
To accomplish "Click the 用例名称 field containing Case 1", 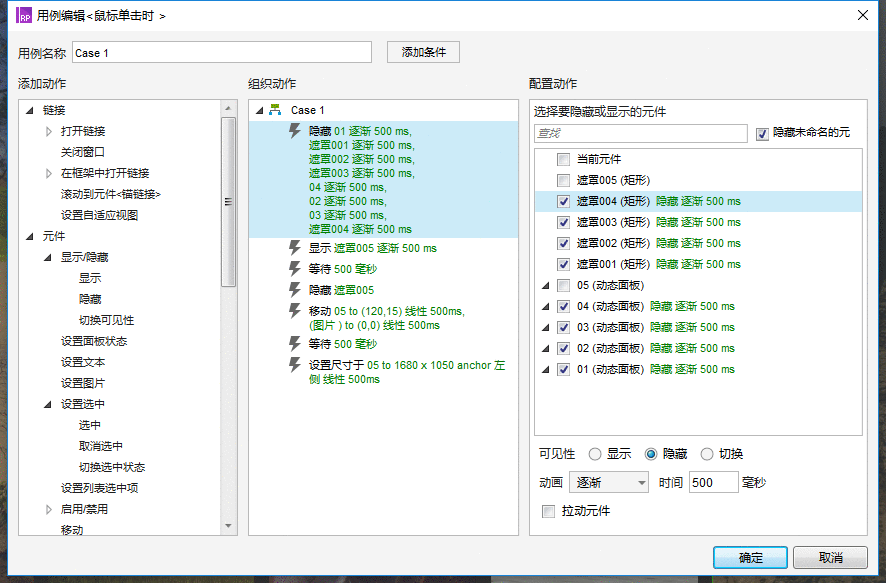I will click(222, 53).
